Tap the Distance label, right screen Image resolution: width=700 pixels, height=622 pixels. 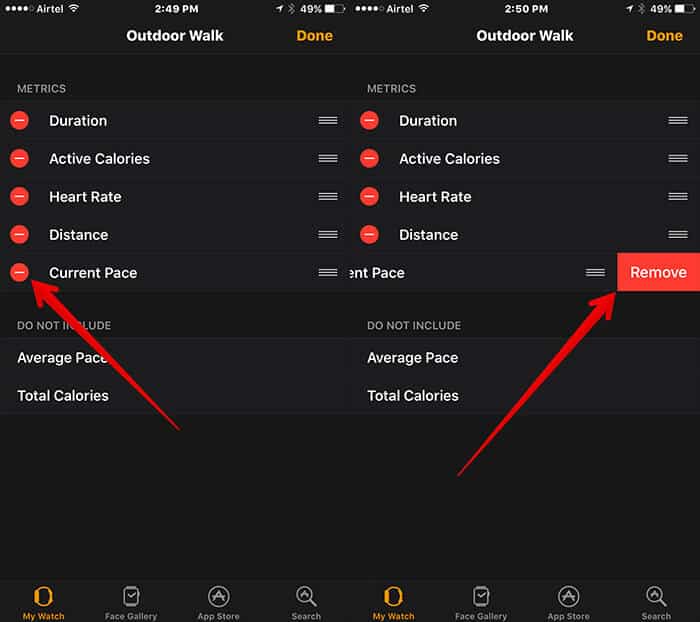pyautogui.click(x=429, y=234)
